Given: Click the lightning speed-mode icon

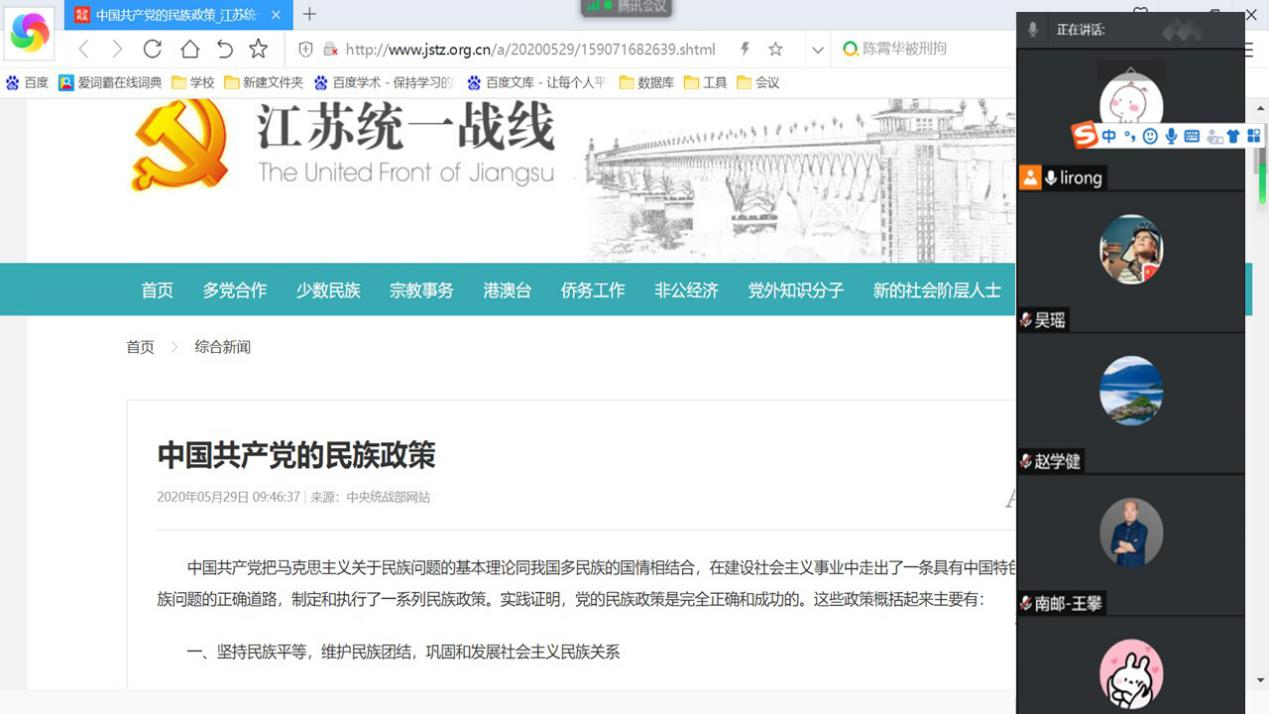Looking at the screenshot, I should click(745, 49).
